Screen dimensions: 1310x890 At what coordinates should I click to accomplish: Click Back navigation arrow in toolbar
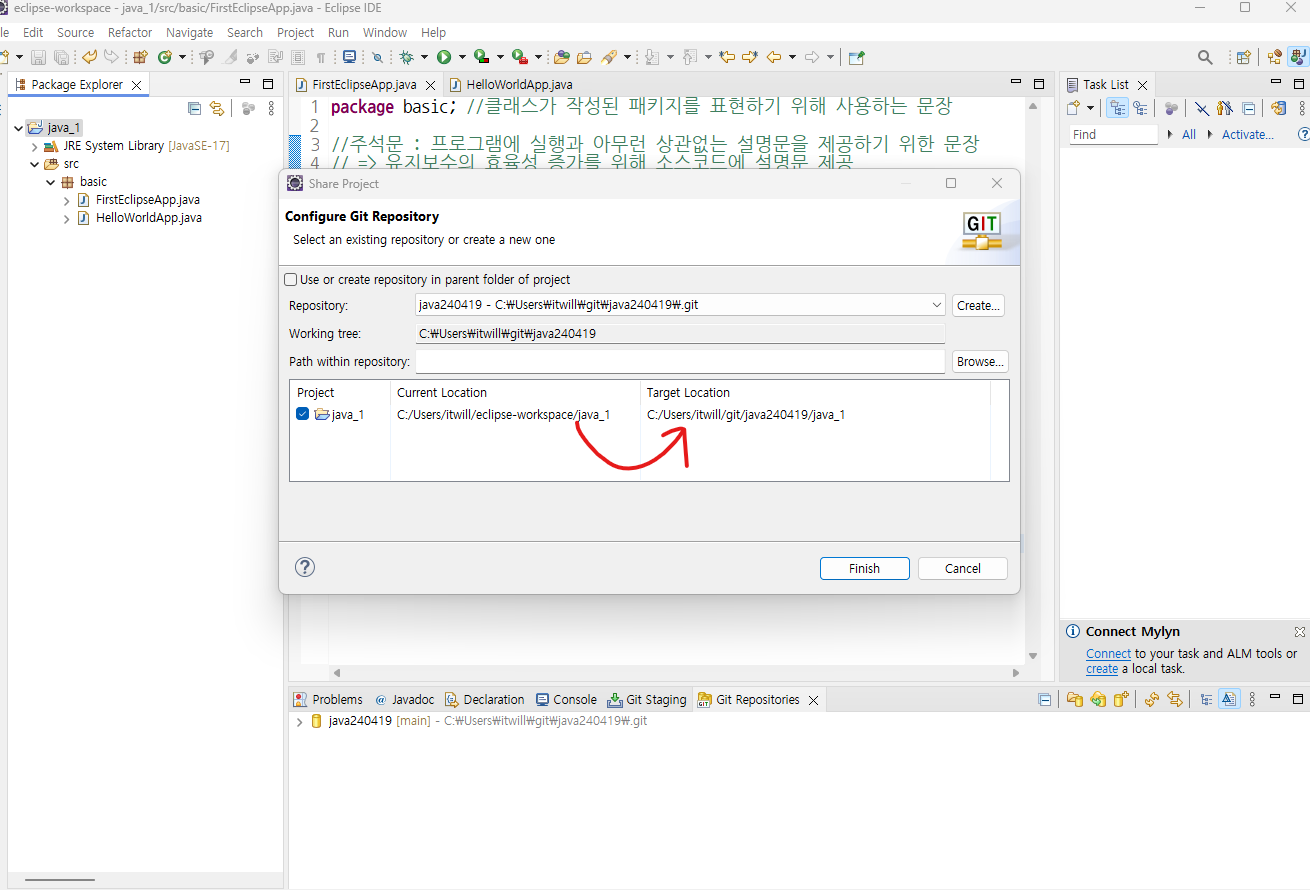(x=773, y=57)
